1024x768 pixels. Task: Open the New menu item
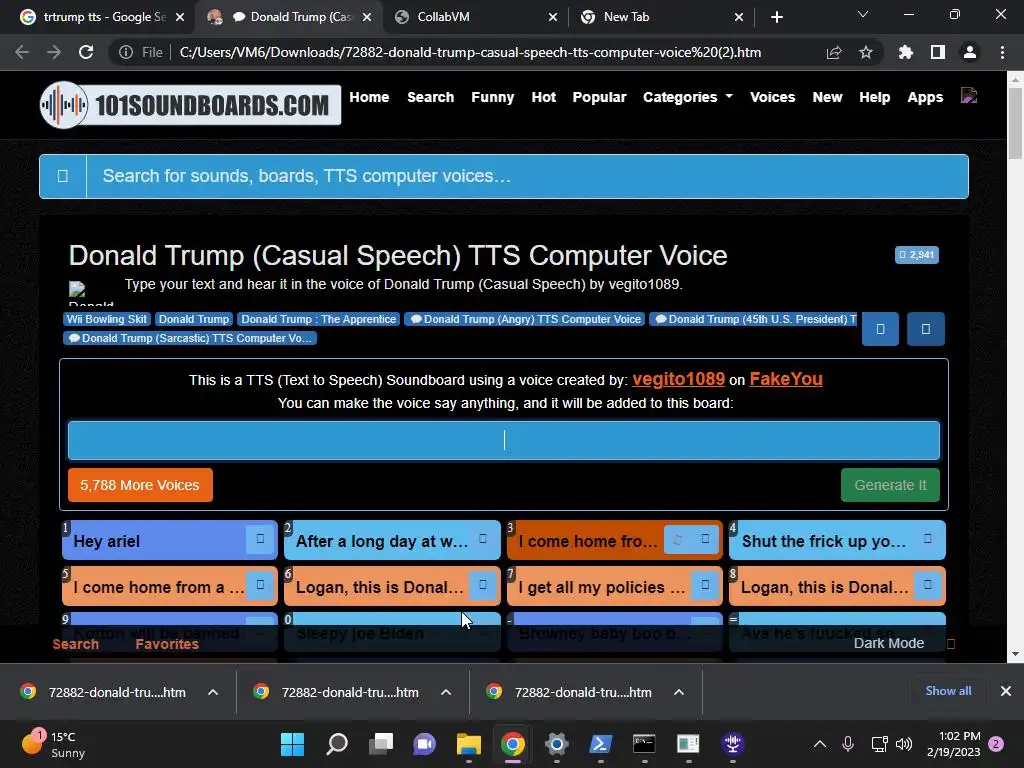click(827, 97)
